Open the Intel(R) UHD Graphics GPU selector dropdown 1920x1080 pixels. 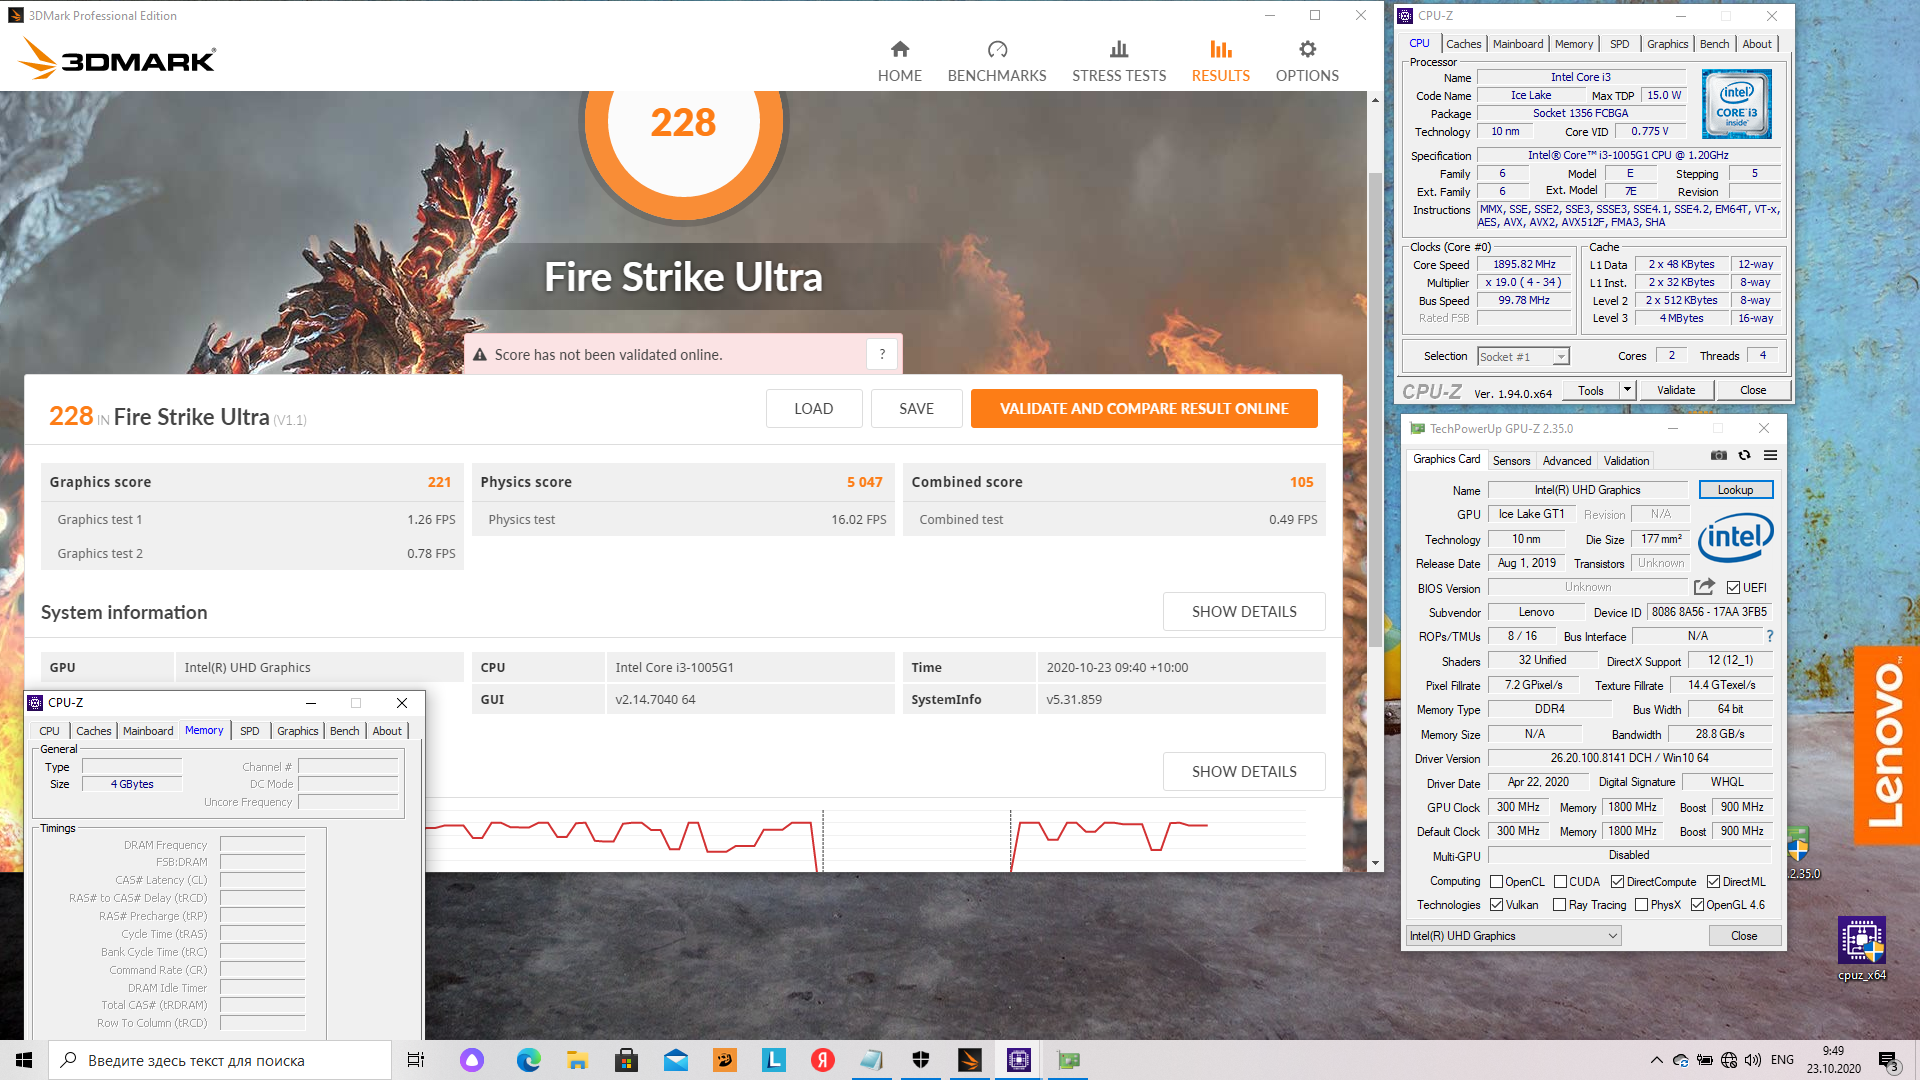click(x=1513, y=936)
